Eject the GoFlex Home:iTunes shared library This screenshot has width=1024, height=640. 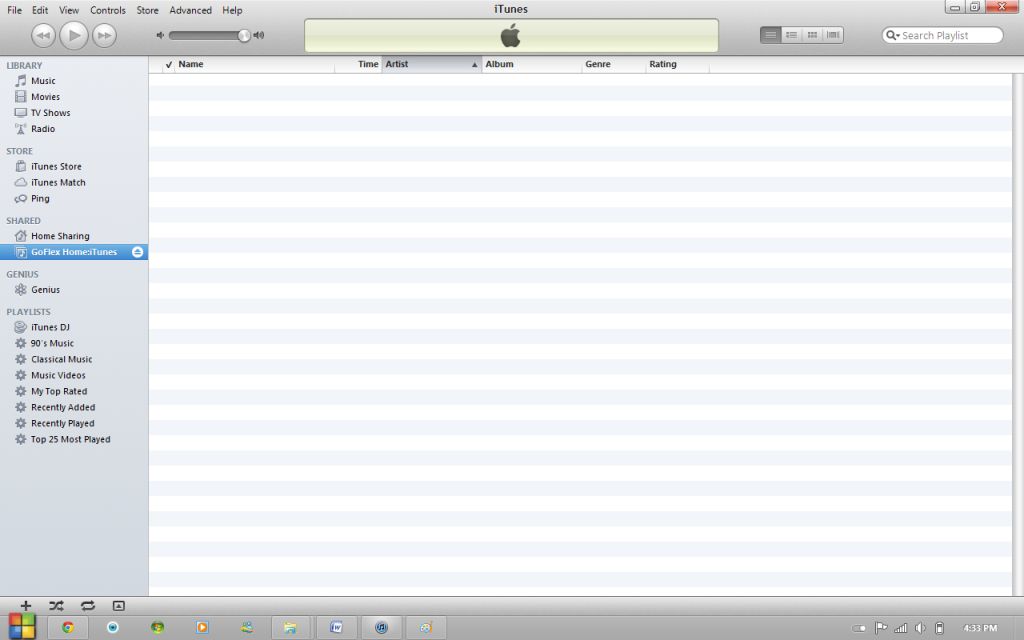click(x=138, y=252)
